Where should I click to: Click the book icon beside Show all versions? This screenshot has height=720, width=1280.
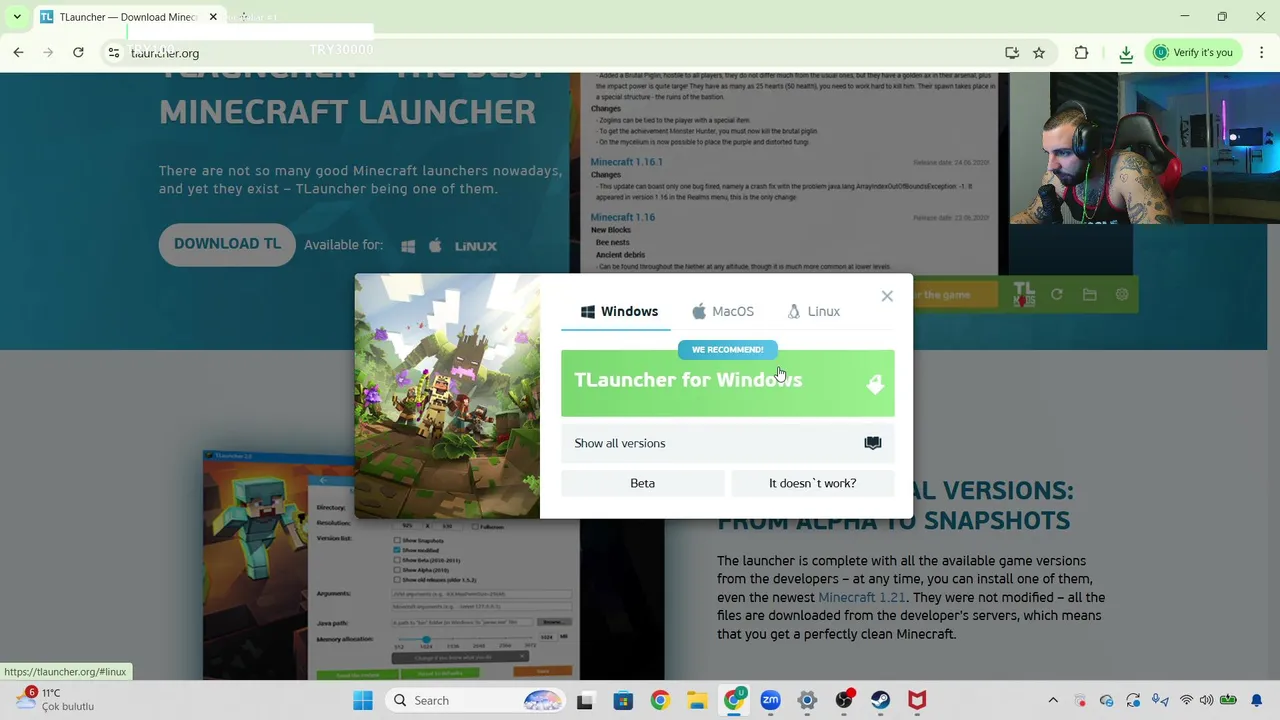tap(873, 443)
